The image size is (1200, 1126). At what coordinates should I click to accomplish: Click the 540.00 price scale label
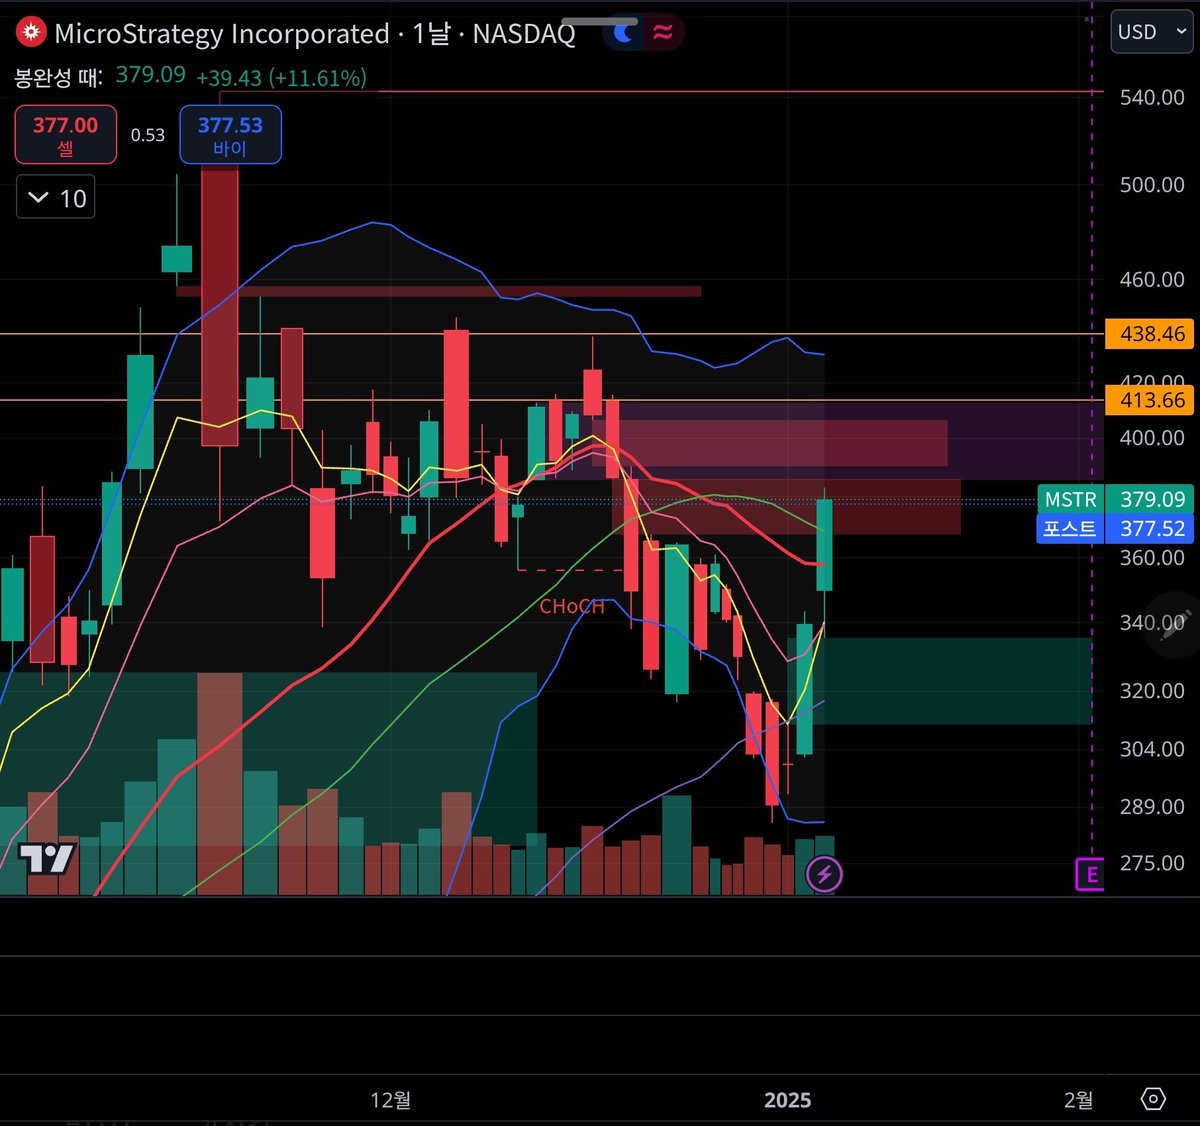tap(1152, 97)
